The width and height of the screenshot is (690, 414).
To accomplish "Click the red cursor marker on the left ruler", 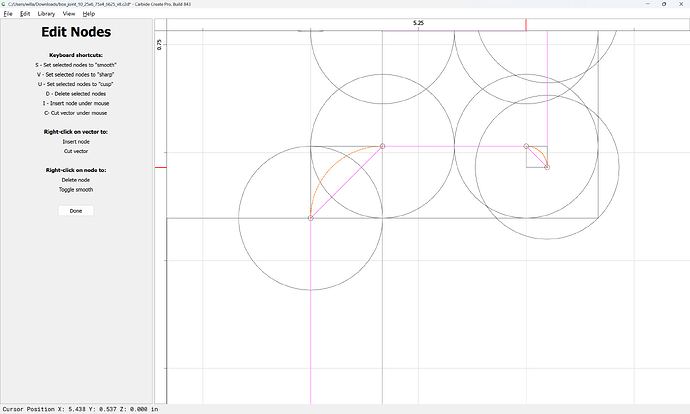I will coord(161,167).
